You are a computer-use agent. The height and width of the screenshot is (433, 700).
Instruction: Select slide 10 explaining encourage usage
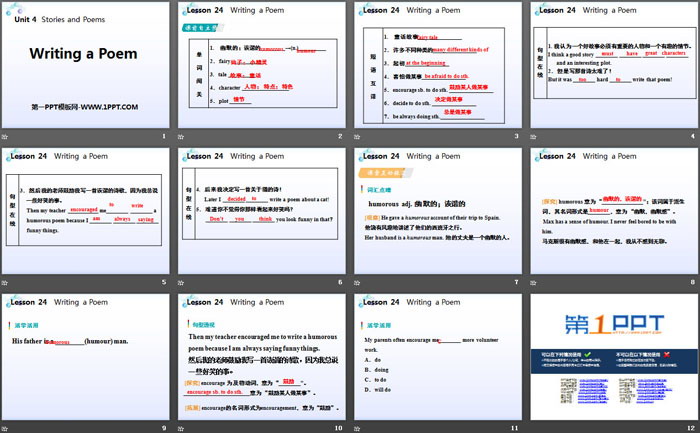click(260, 356)
